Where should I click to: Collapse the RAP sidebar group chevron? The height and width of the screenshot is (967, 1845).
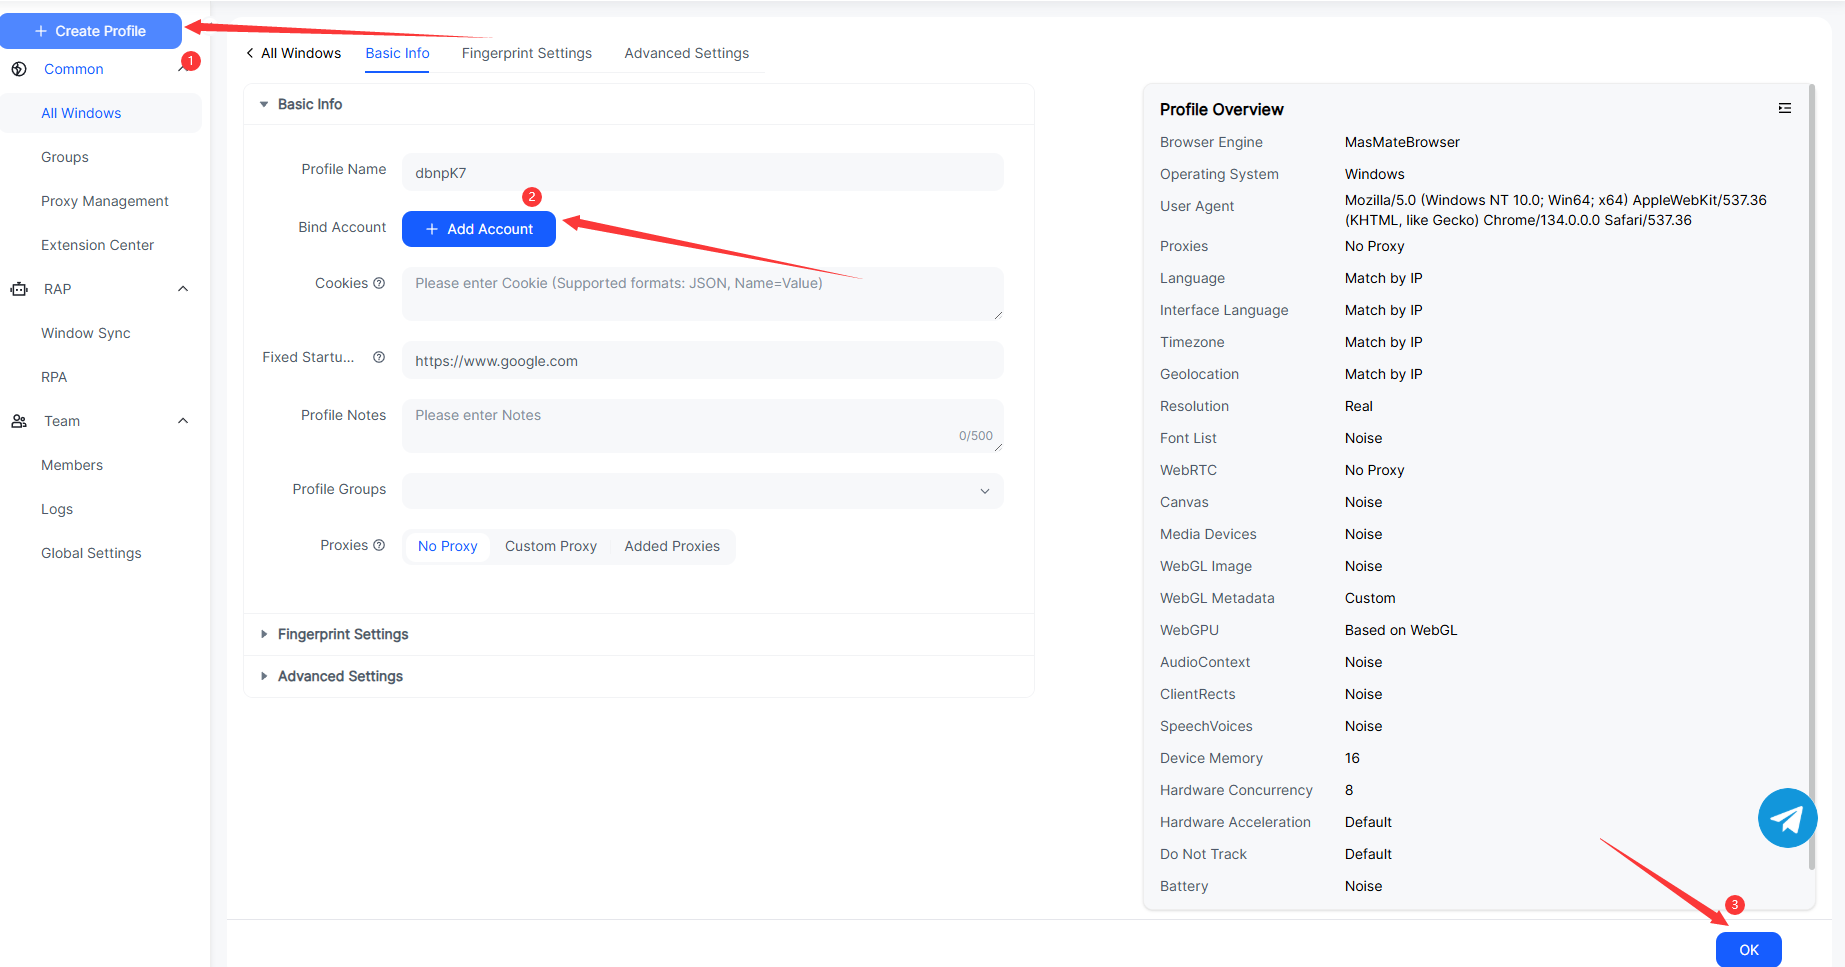pyautogui.click(x=183, y=289)
